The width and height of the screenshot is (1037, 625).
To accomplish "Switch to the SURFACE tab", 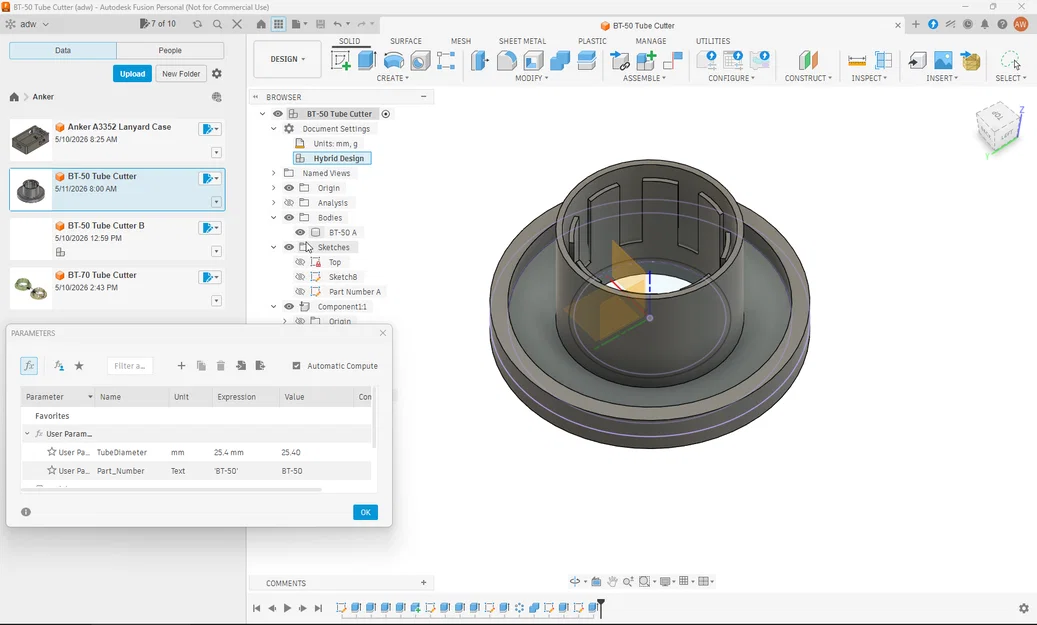I will click(405, 41).
